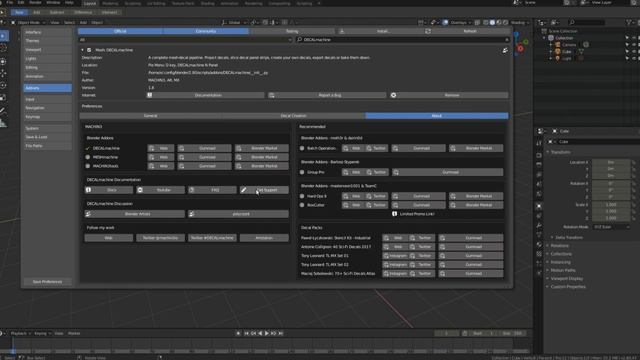640x360 pixels.
Task: Enable the Official add-ons filter
Action: click(x=120, y=31)
